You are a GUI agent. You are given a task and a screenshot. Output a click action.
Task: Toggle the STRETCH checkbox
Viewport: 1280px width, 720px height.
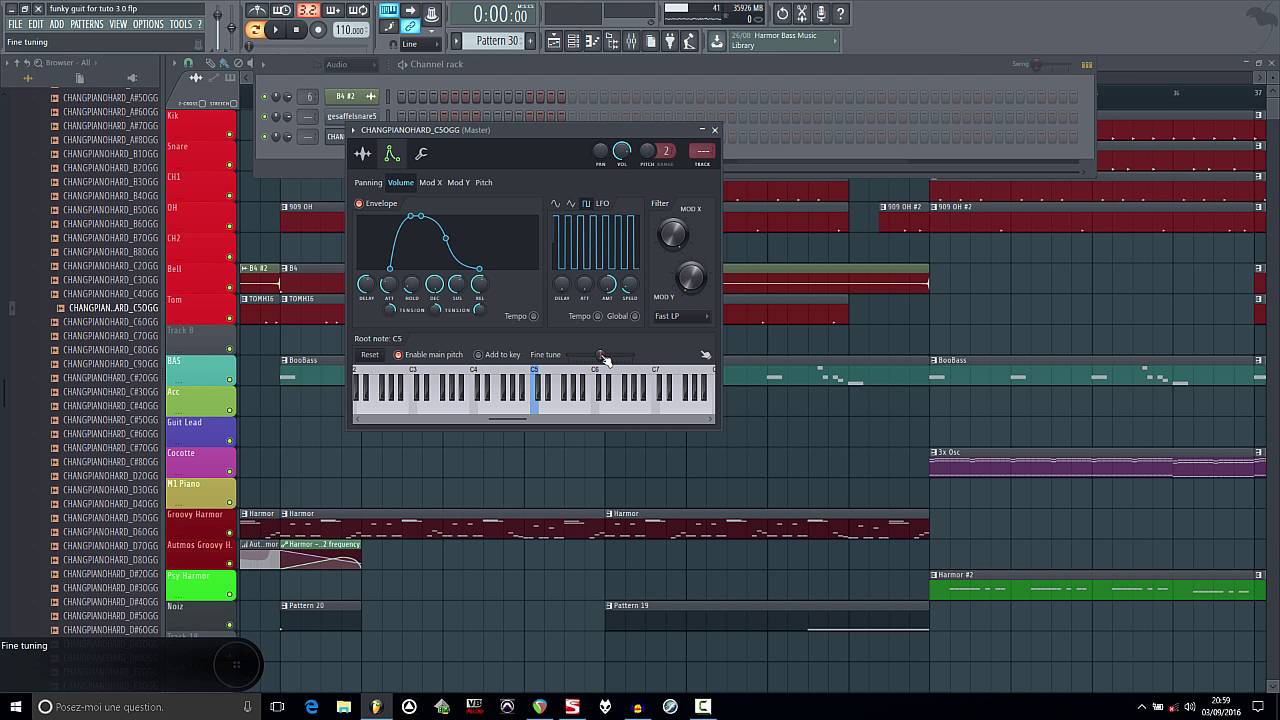click(x=234, y=104)
